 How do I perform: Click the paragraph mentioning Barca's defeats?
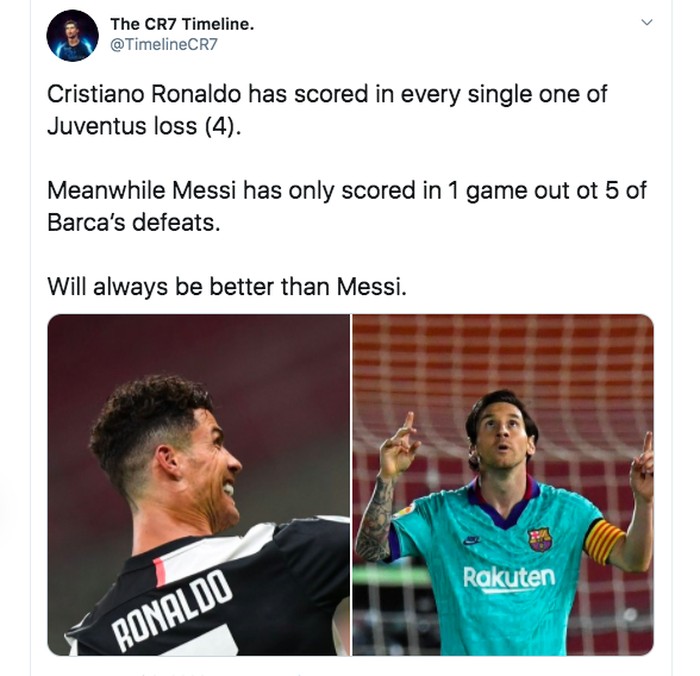(x=346, y=206)
